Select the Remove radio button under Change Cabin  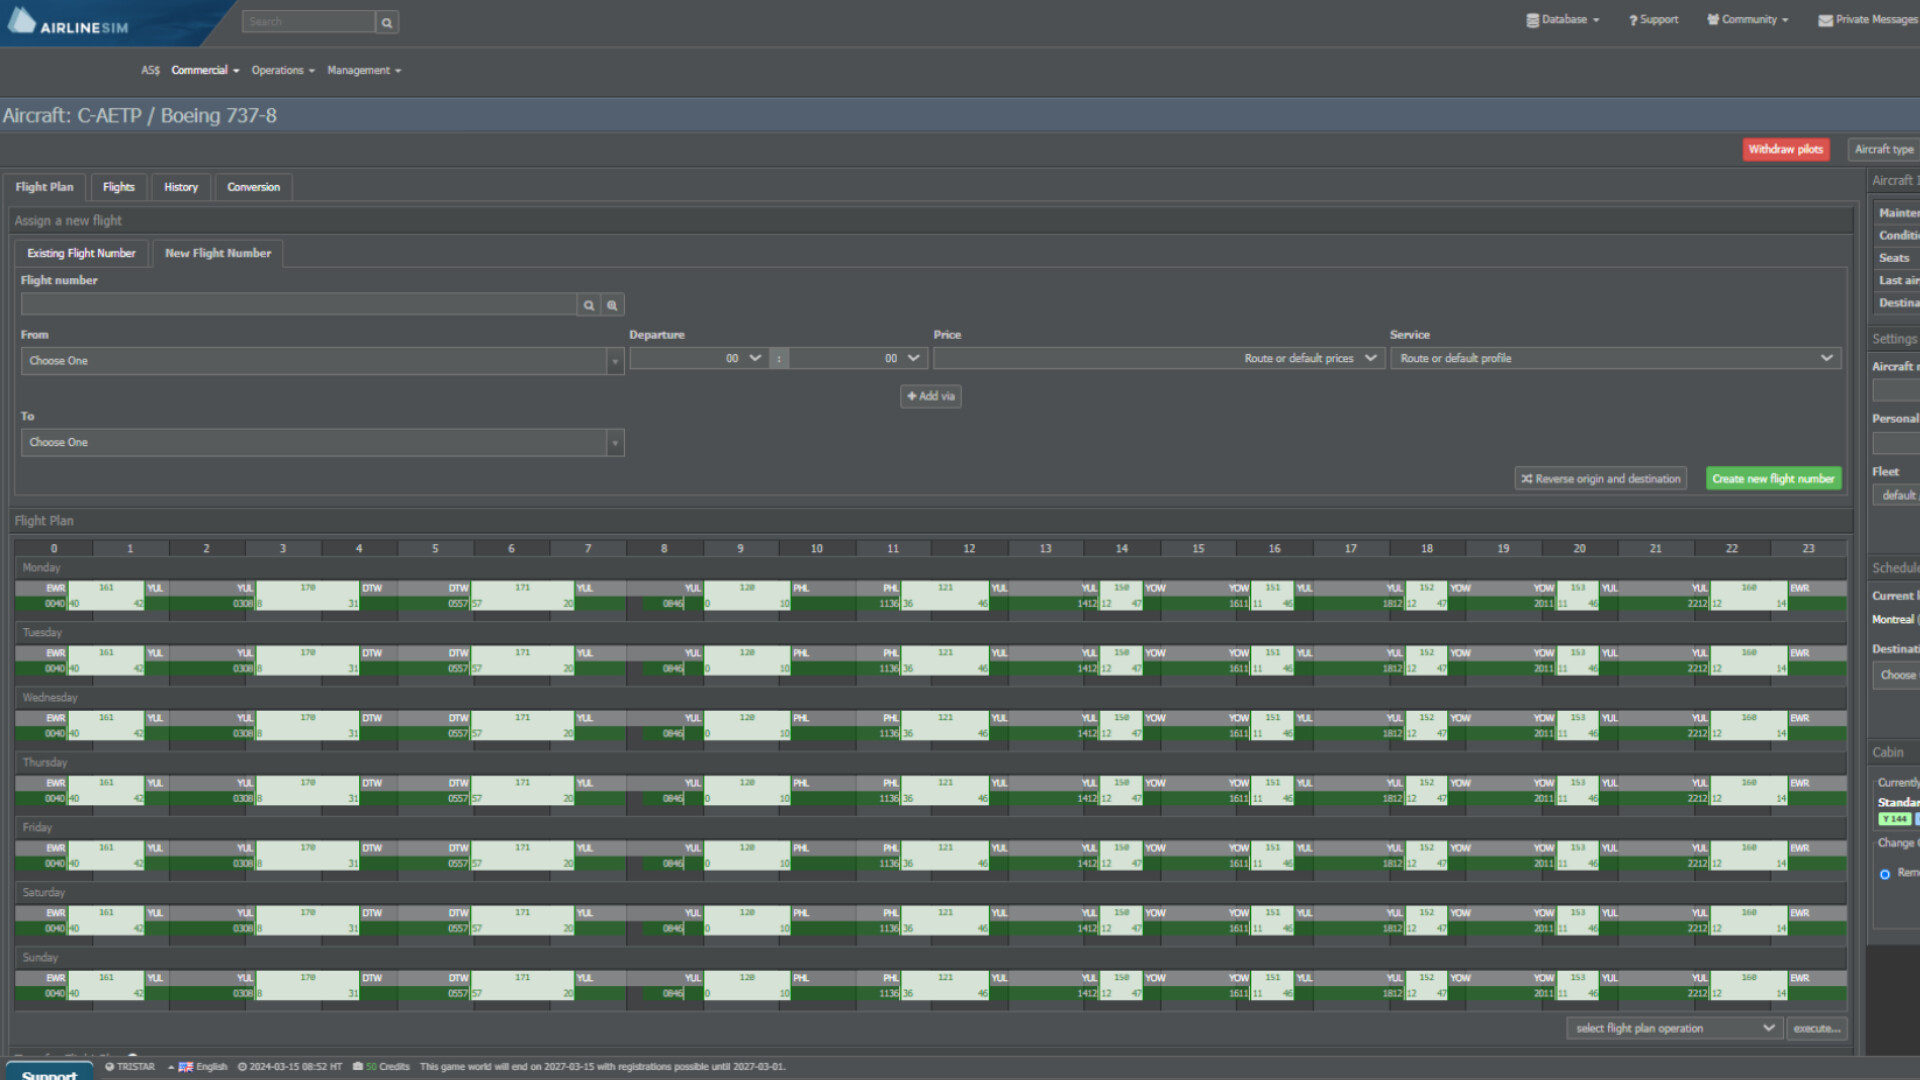point(1886,873)
